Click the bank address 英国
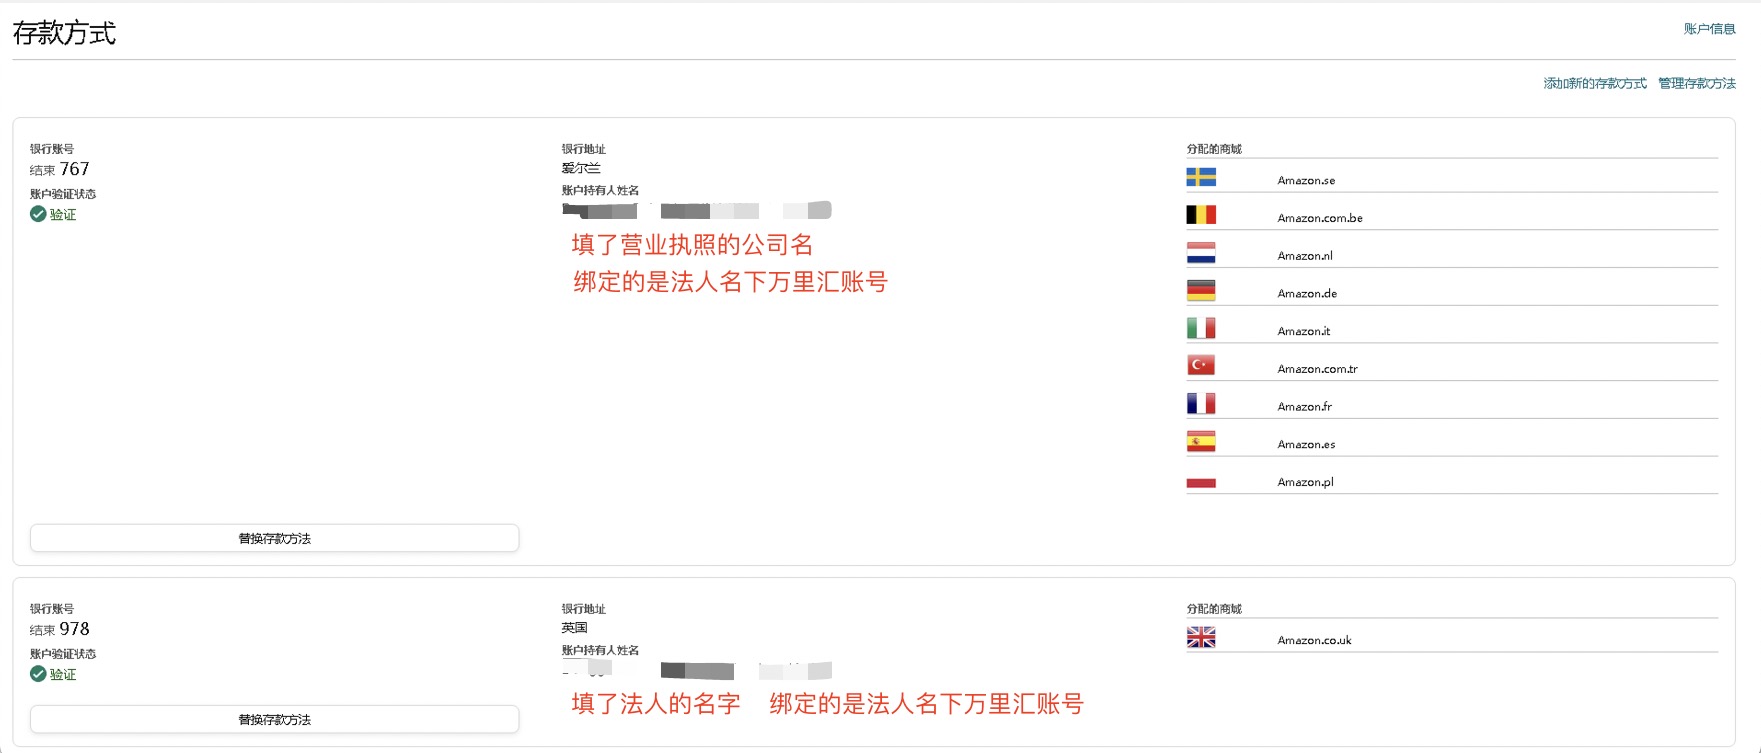The width and height of the screenshot is (1761, 753). click(x=574, y=628)
